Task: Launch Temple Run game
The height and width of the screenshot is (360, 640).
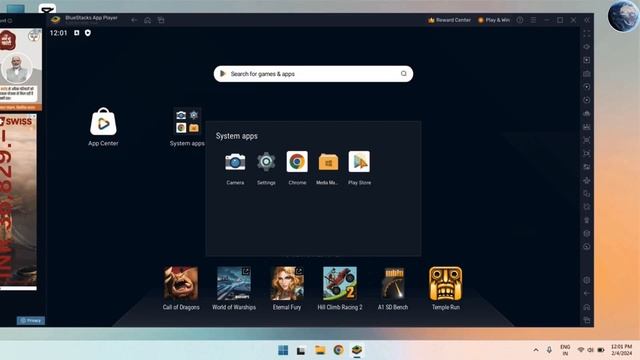Action: point(446,283)
